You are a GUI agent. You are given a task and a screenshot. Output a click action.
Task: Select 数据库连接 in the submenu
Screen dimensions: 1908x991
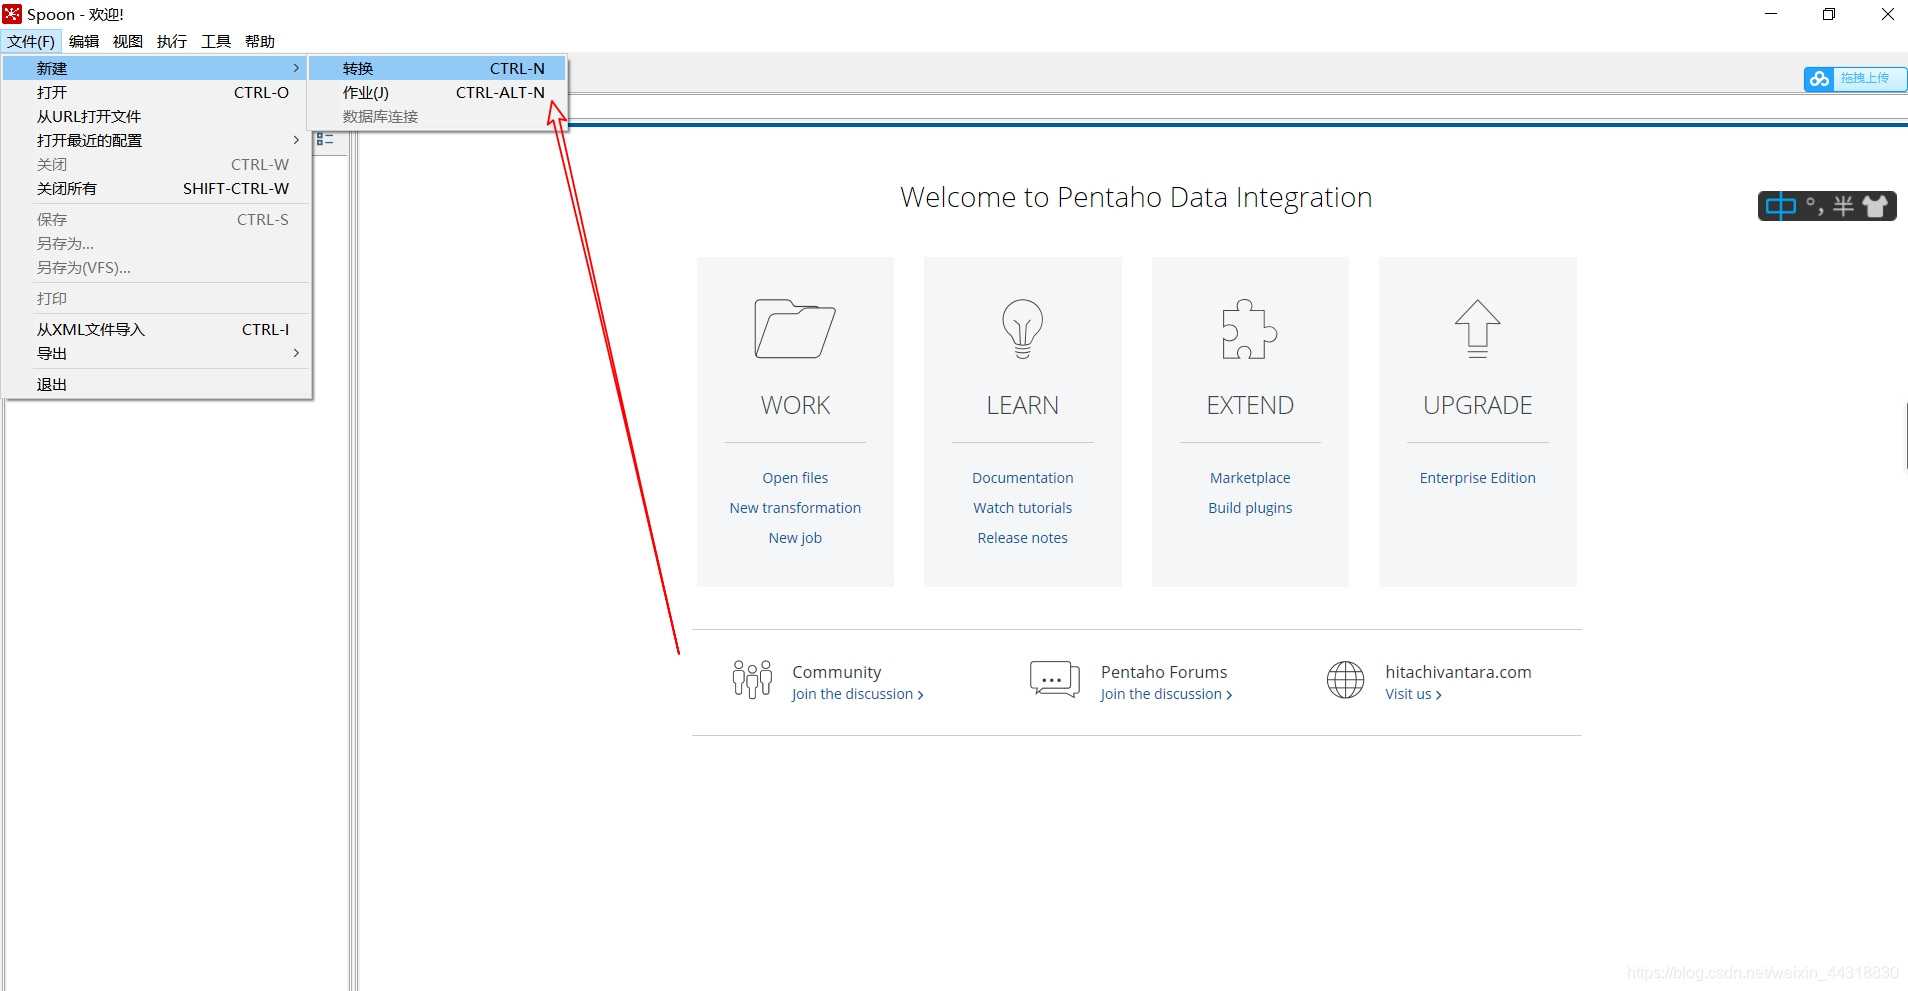point(438,116)
